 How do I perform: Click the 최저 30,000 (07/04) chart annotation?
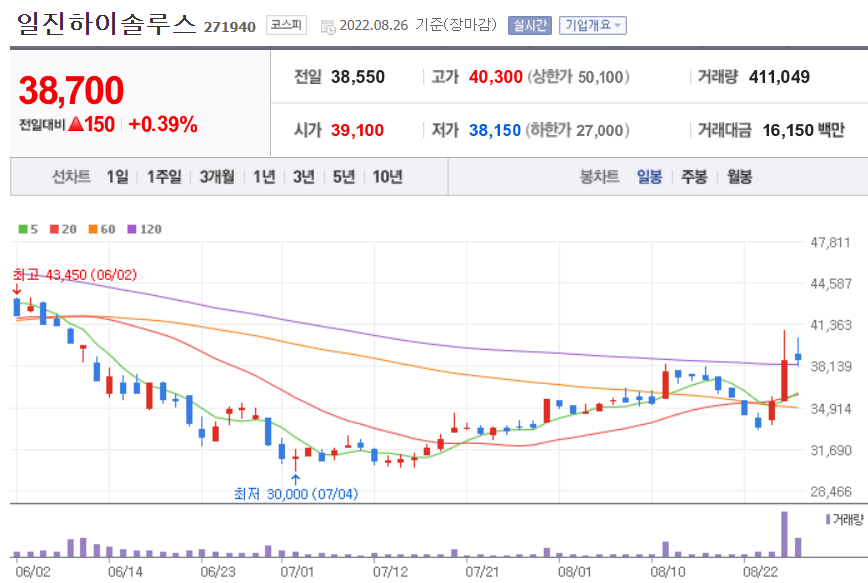click(x=296, y=494)
